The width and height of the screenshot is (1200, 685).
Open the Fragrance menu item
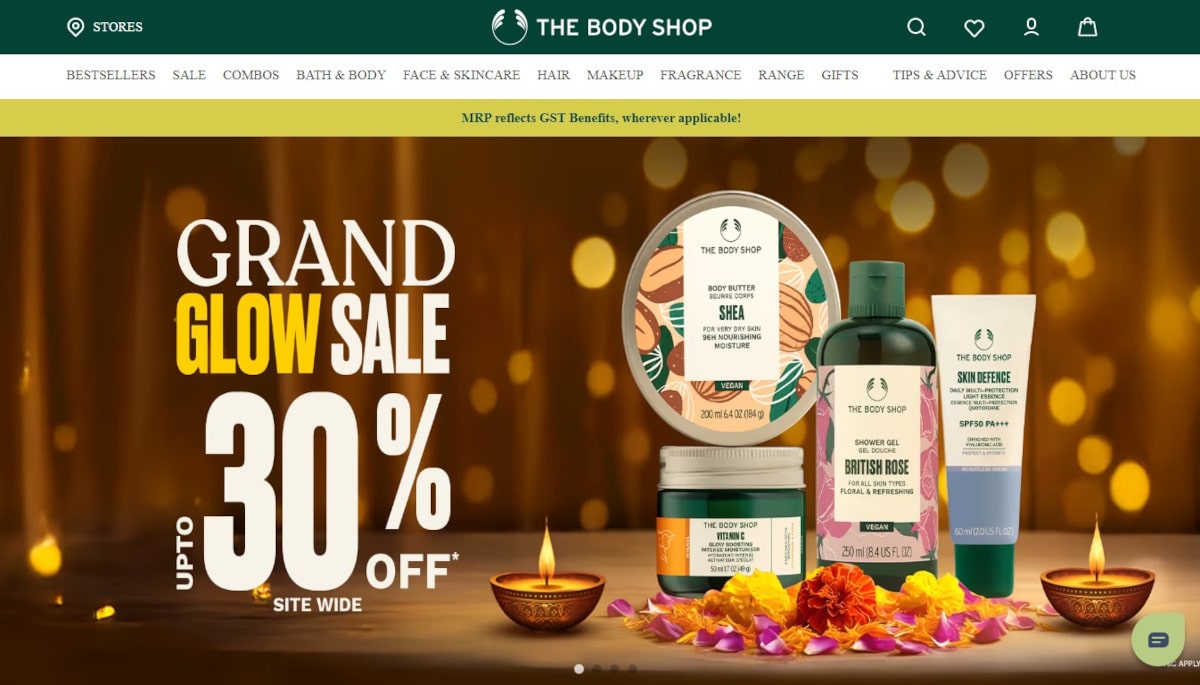point(701,75)
